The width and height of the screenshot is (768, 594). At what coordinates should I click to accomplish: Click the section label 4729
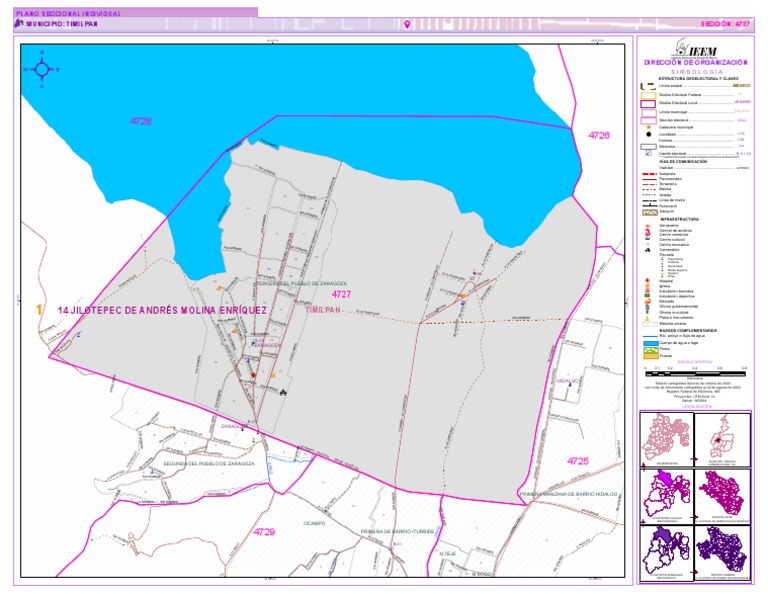point(264,532)
